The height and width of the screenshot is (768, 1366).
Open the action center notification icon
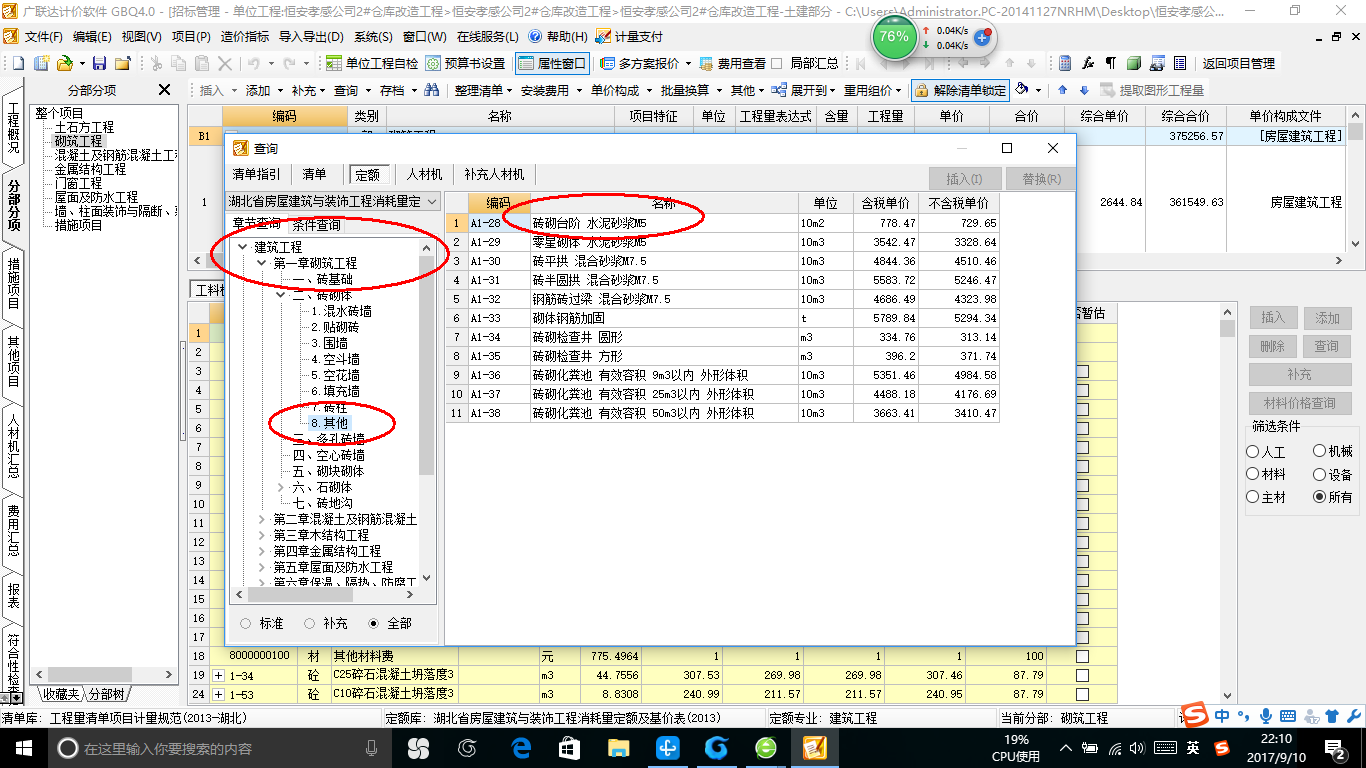coord(1337,748)
